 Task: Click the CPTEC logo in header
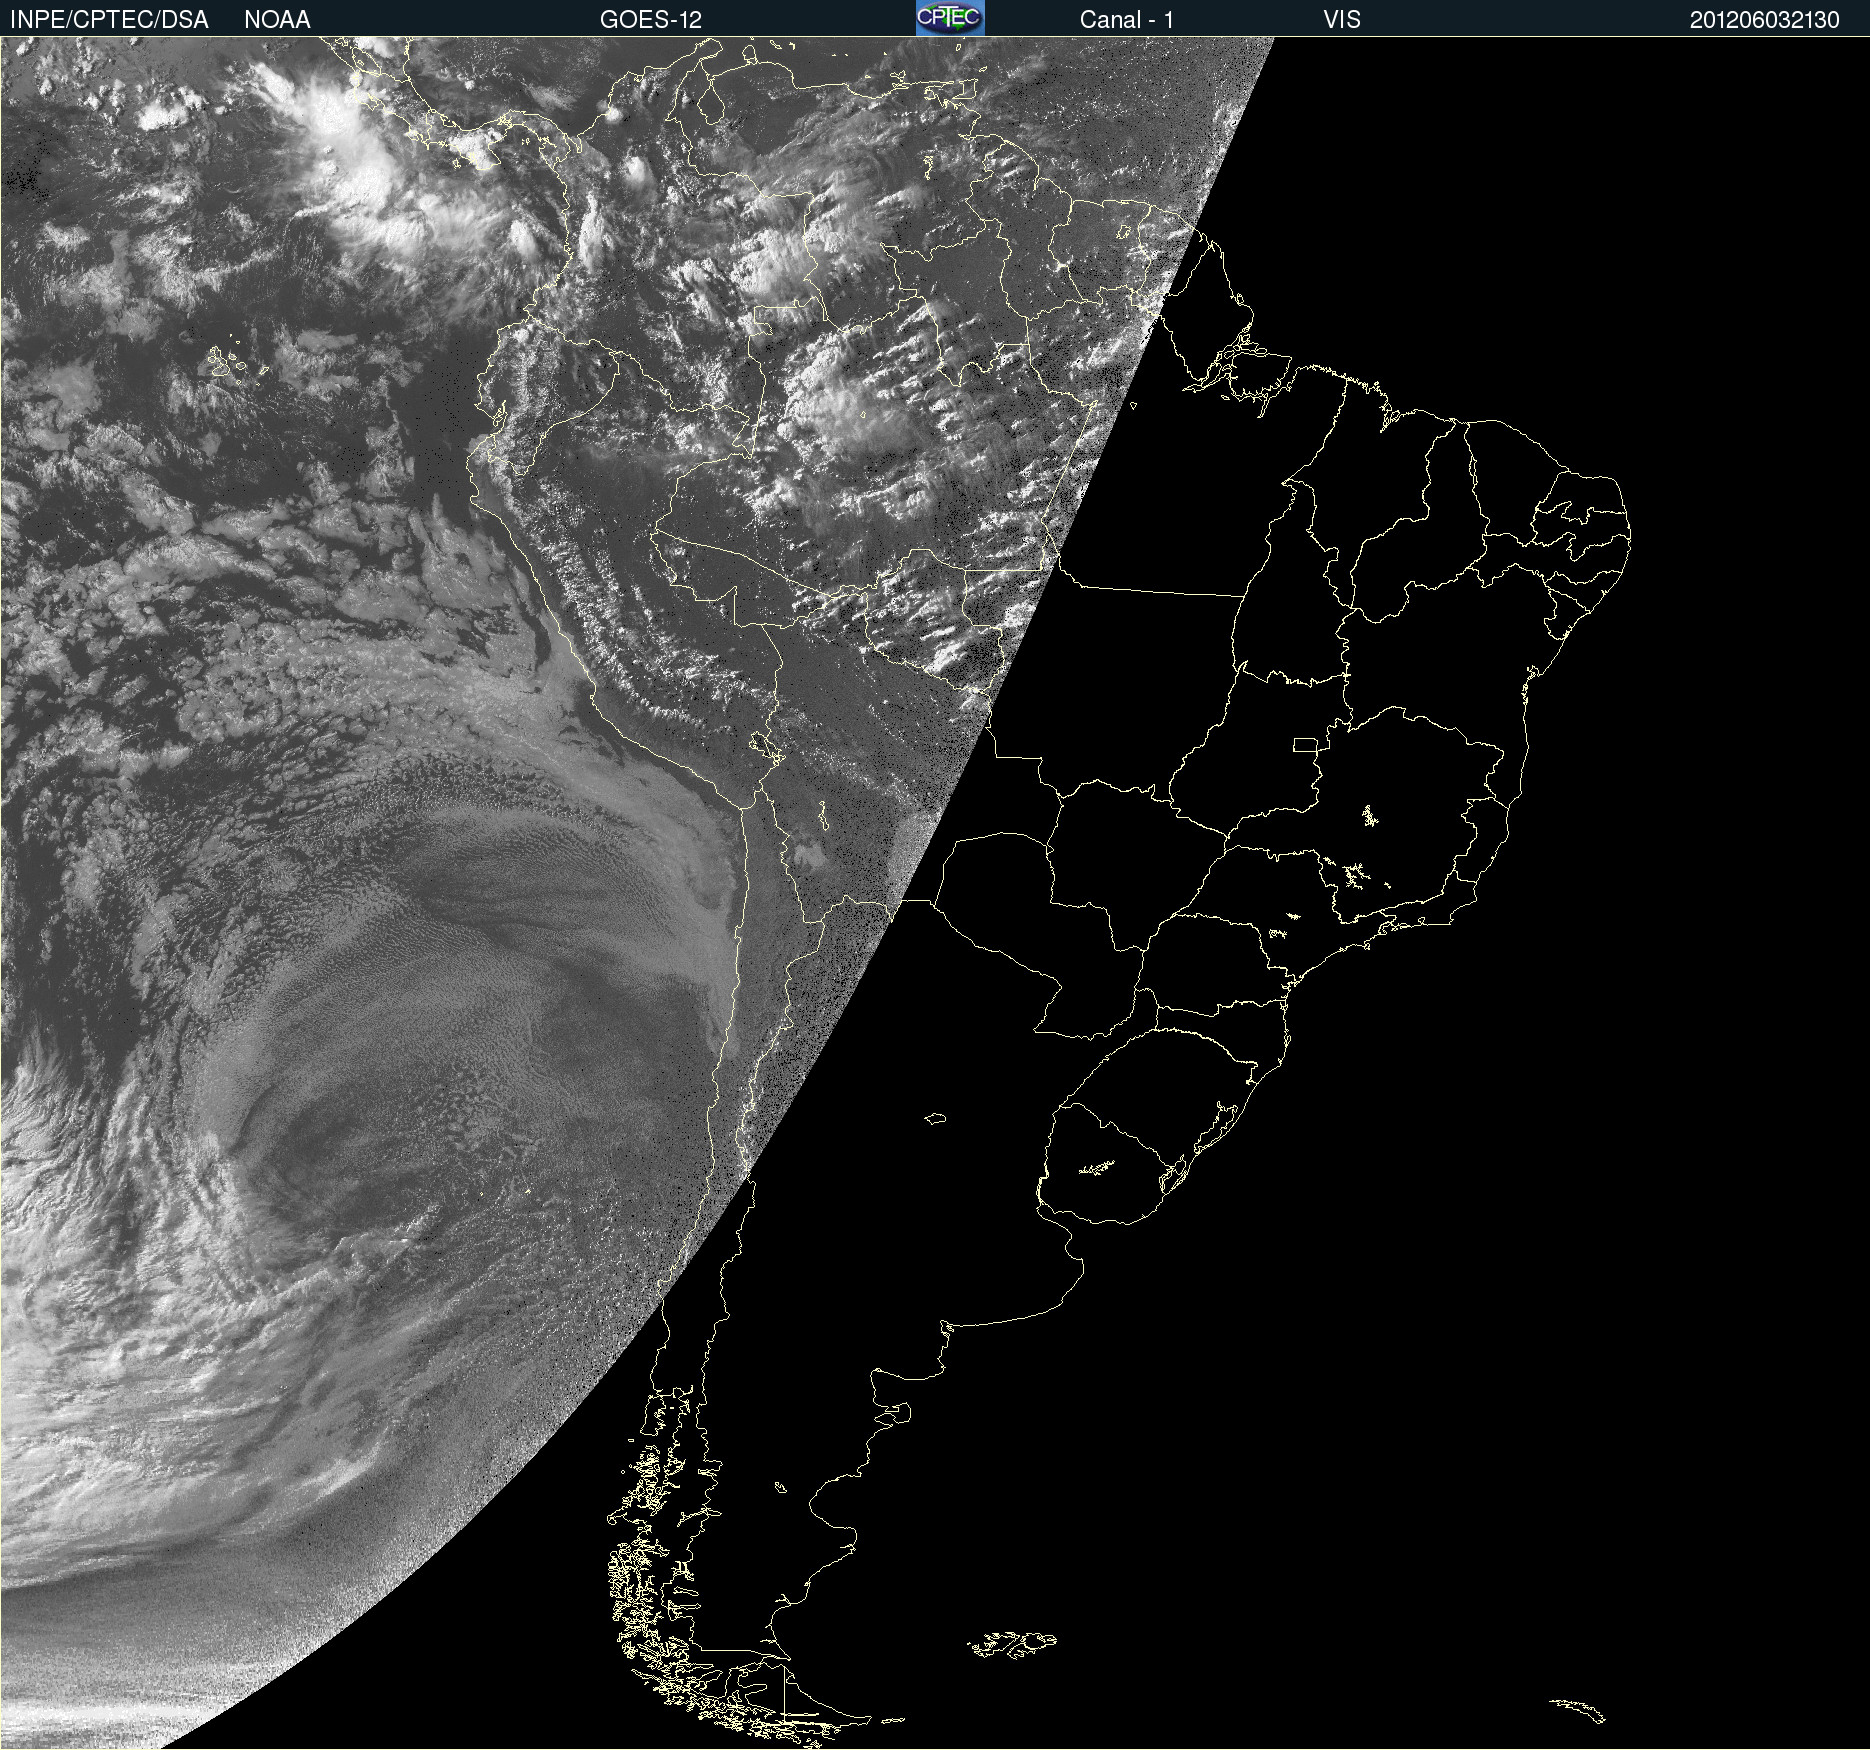pyautogui.click(x=950, y=18)
